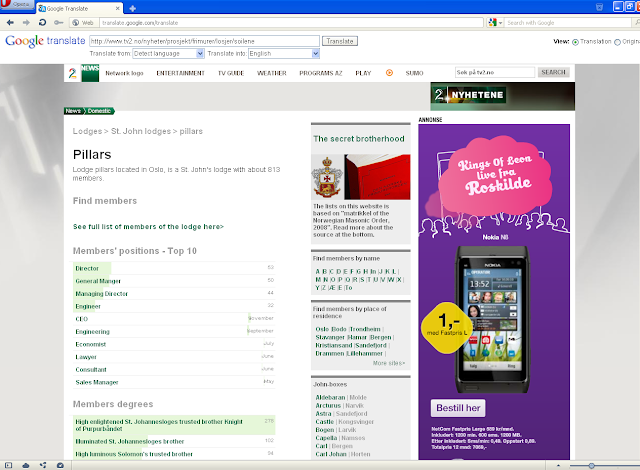Click the Opera Turbo status bar icon
This screenshot has width=640, height=470.
point(60,465)
